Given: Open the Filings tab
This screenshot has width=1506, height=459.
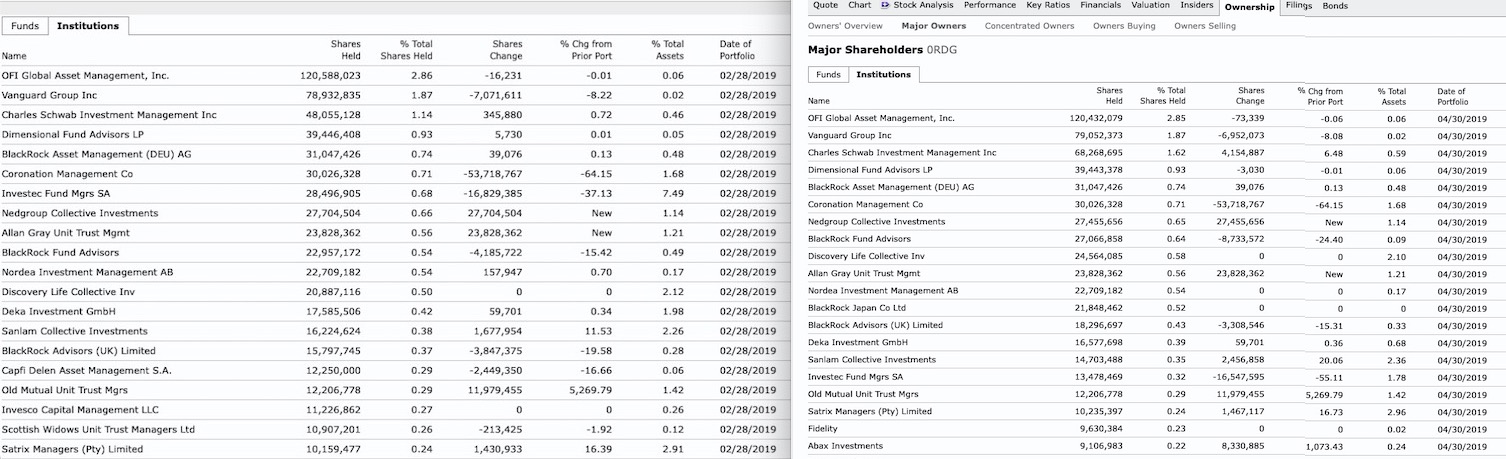Looking at the screenshot, I should 1299,5.
